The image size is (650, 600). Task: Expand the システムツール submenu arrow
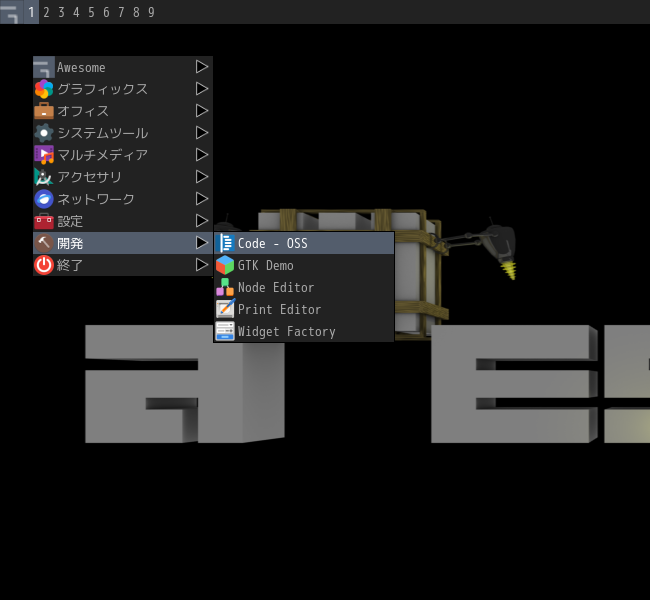pos(202,133)
